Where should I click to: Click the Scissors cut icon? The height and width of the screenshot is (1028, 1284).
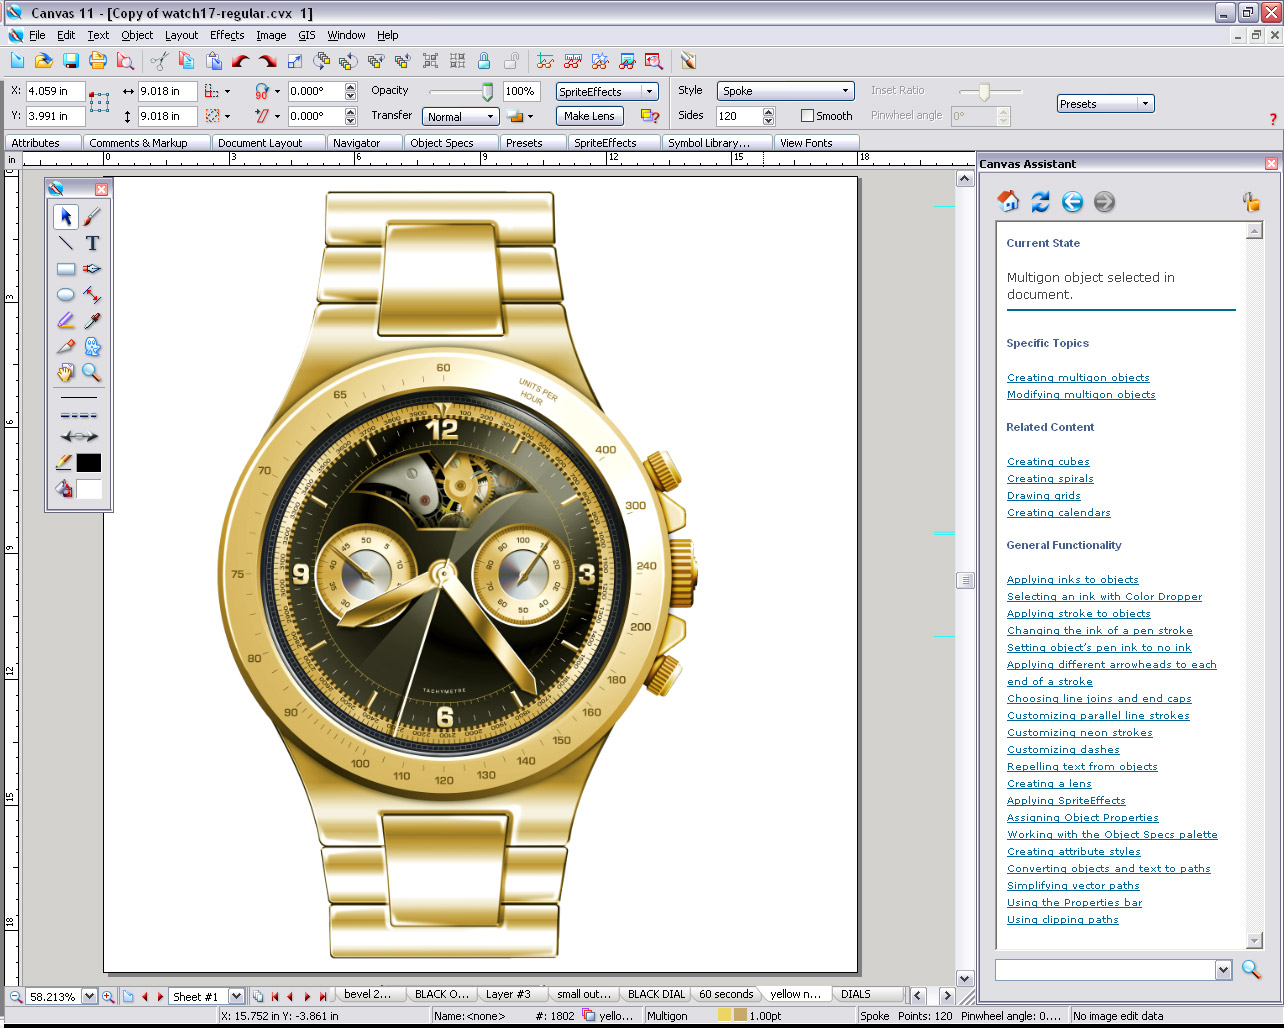[x=159, y=61]
